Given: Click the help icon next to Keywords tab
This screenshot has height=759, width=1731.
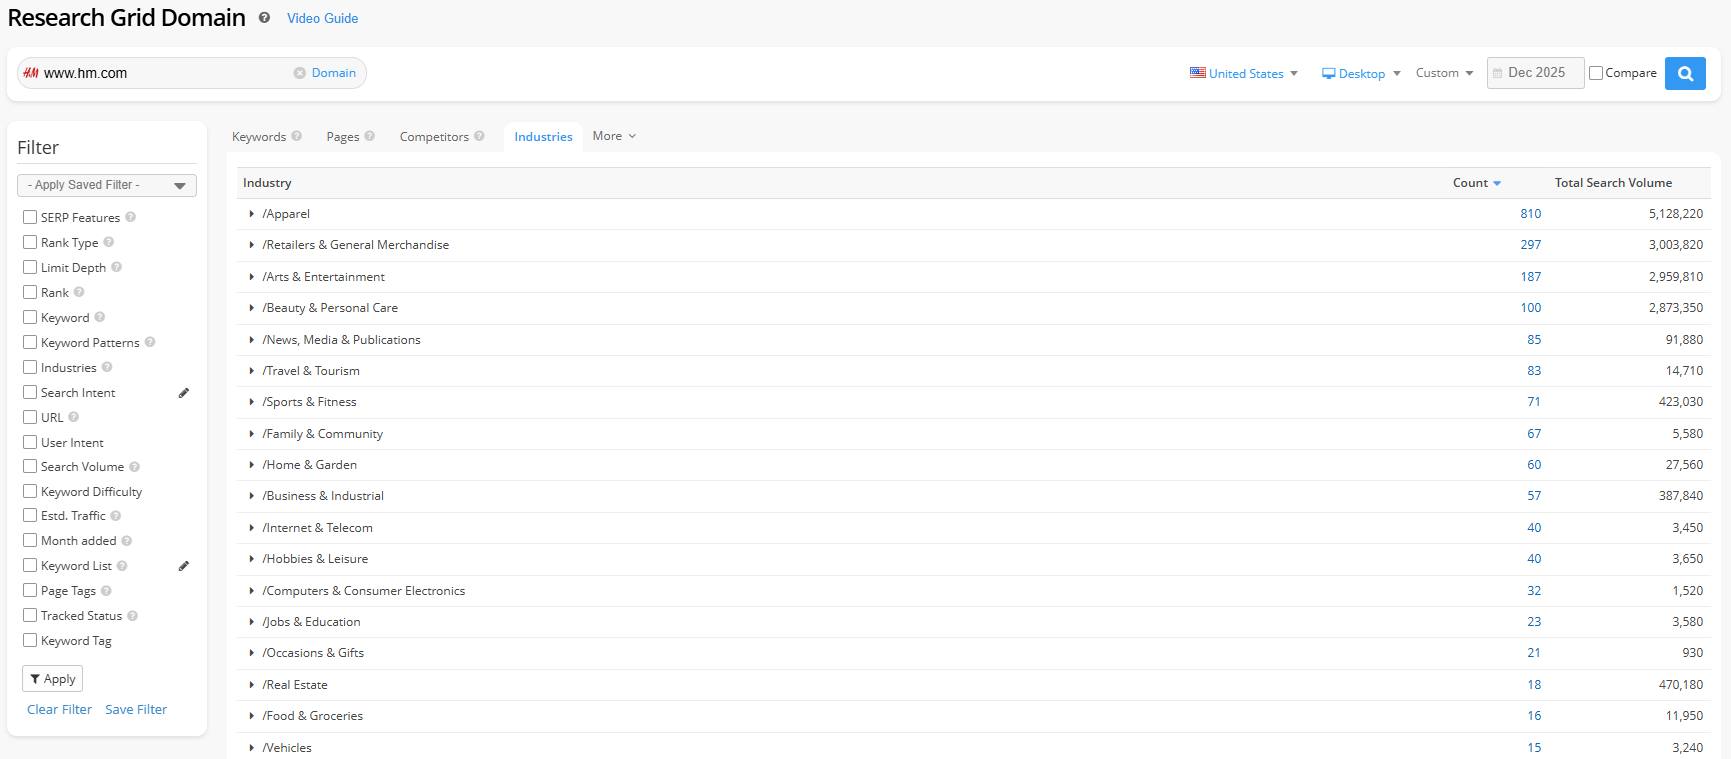Looking at the screenshot, I should (297, 136).
